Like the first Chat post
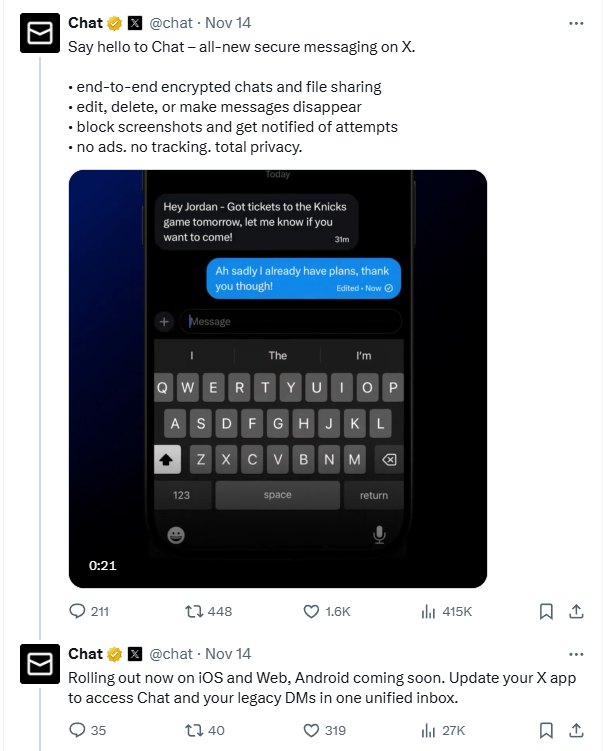The width and height of the screenshot is (603, 751). pyautogui.click(x=310, y=611)
